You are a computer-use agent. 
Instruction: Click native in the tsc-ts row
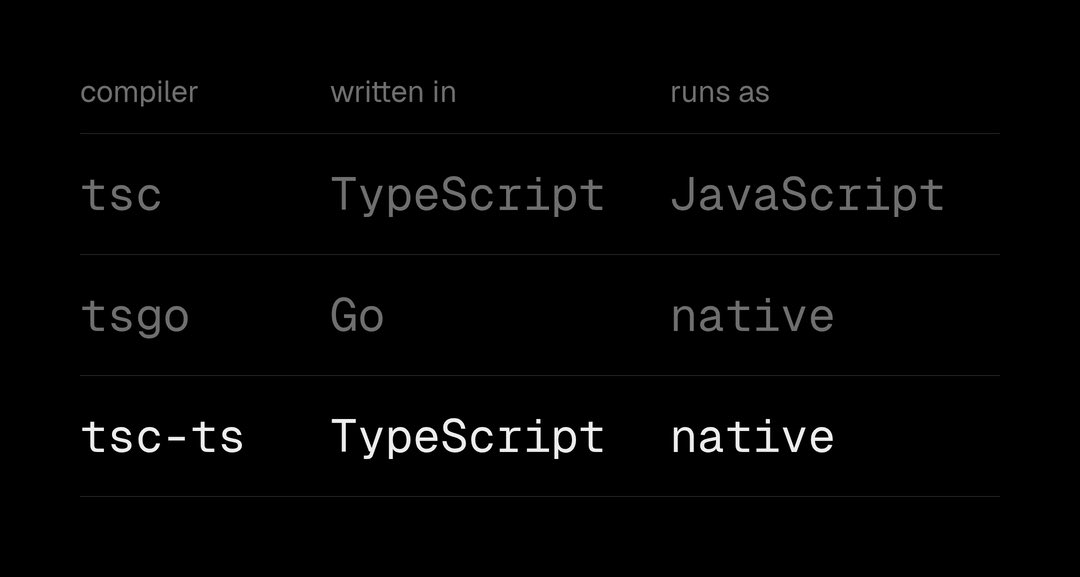tap(753, 437)
